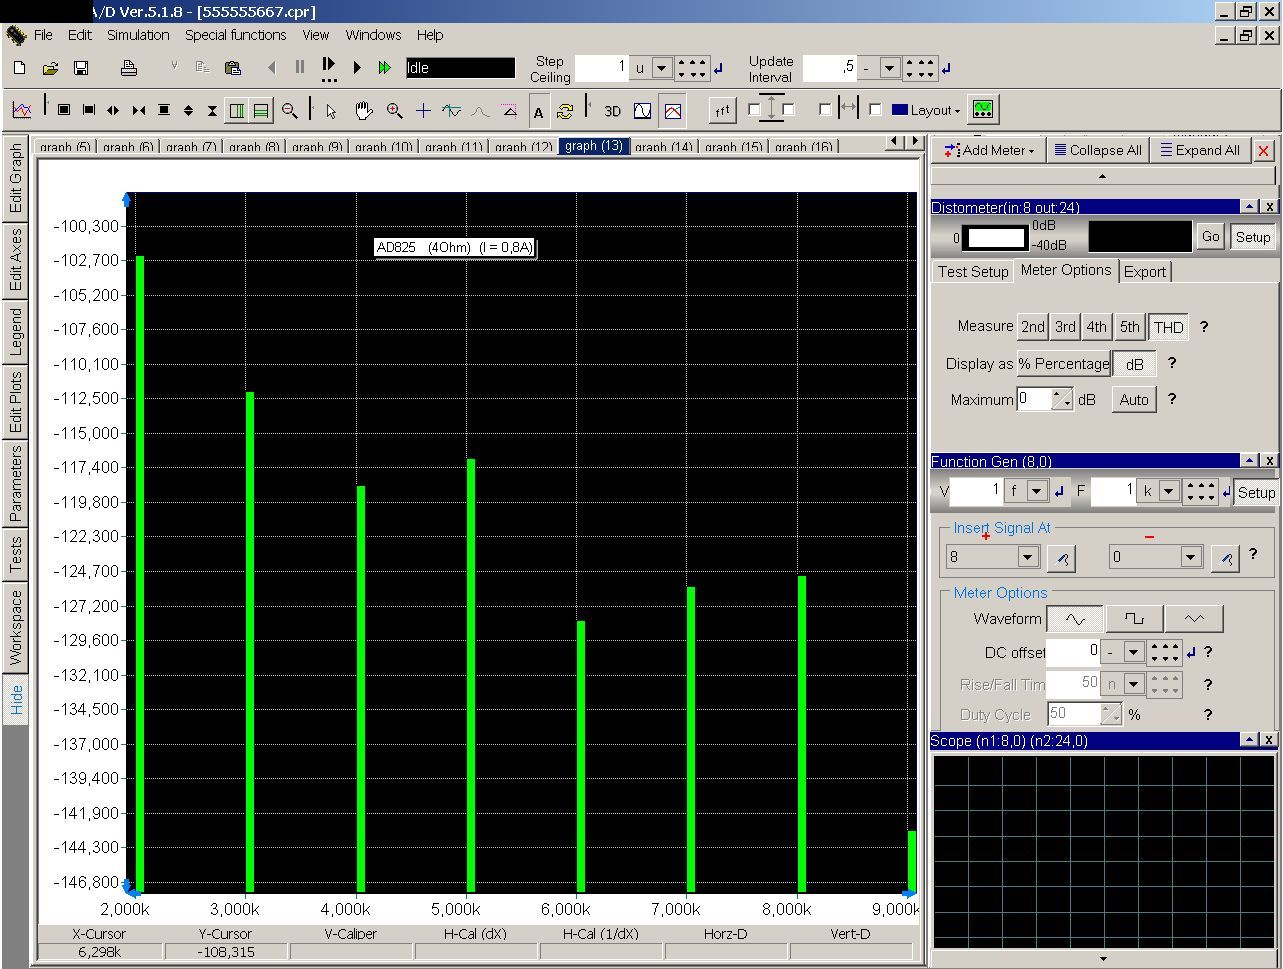Screen dimensions: 1283x969
Task: Click the dark blue Layout color swatch
Action: click(899, 110)
